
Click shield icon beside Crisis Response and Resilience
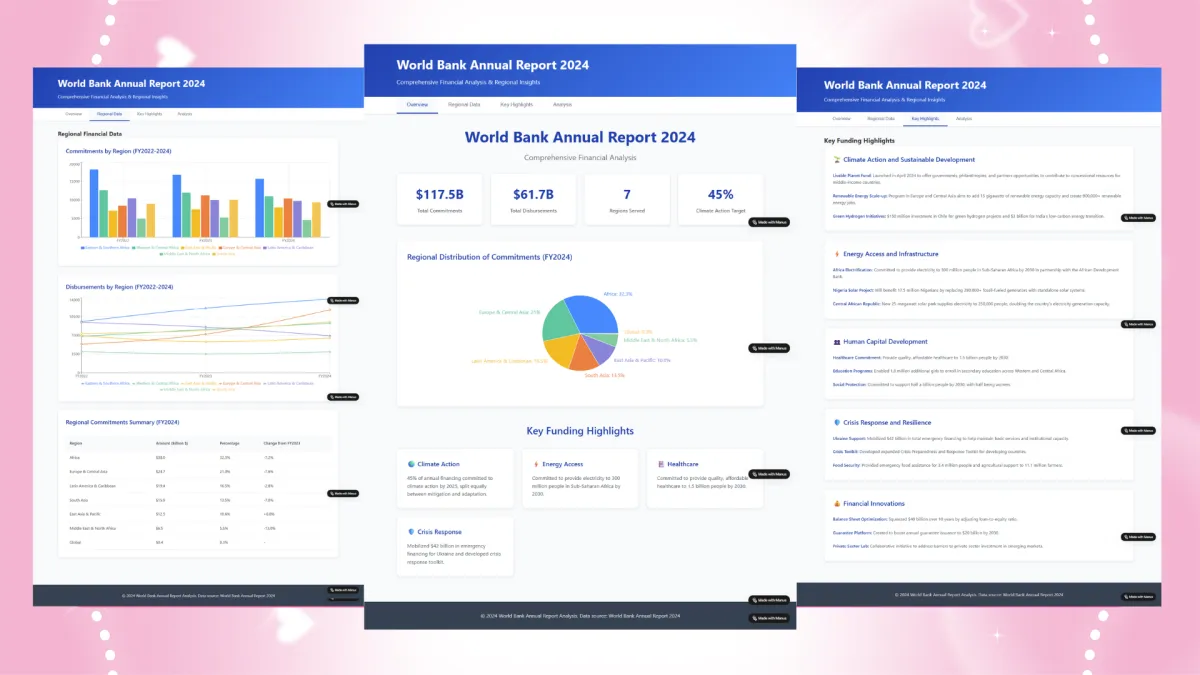coord(837,423)
